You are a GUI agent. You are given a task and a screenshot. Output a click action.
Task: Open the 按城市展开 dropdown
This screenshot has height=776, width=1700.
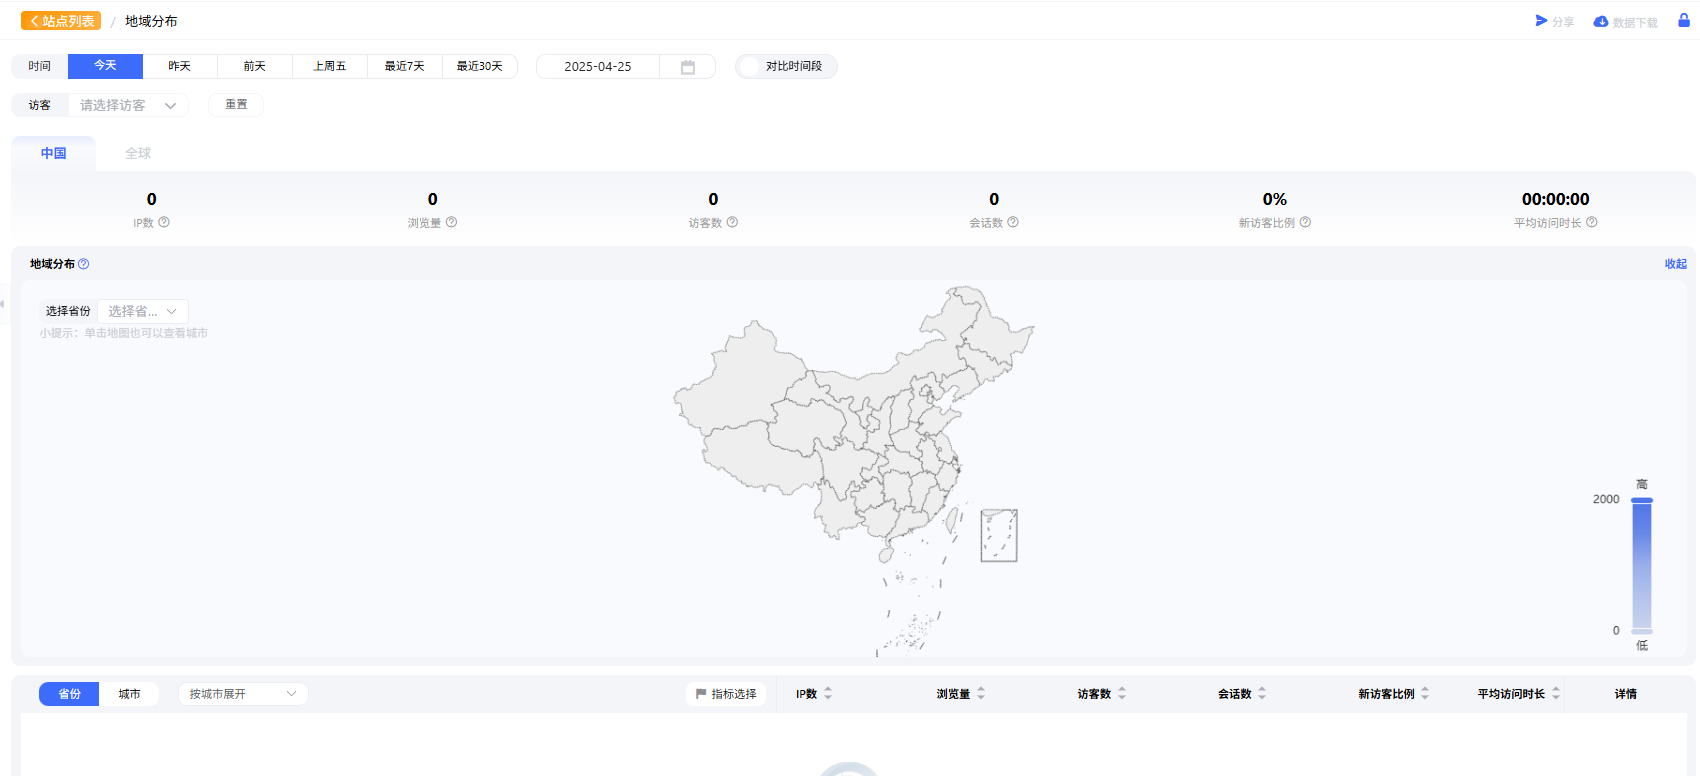pyautogui.click(x=243, y=694)
